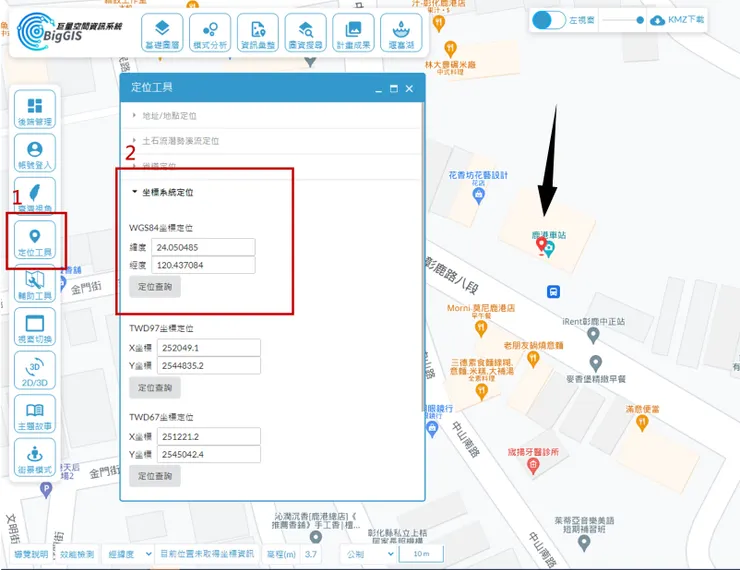Toggle the 左視窗 left window switch
740x570 pixels.
(x=548, y=20)
